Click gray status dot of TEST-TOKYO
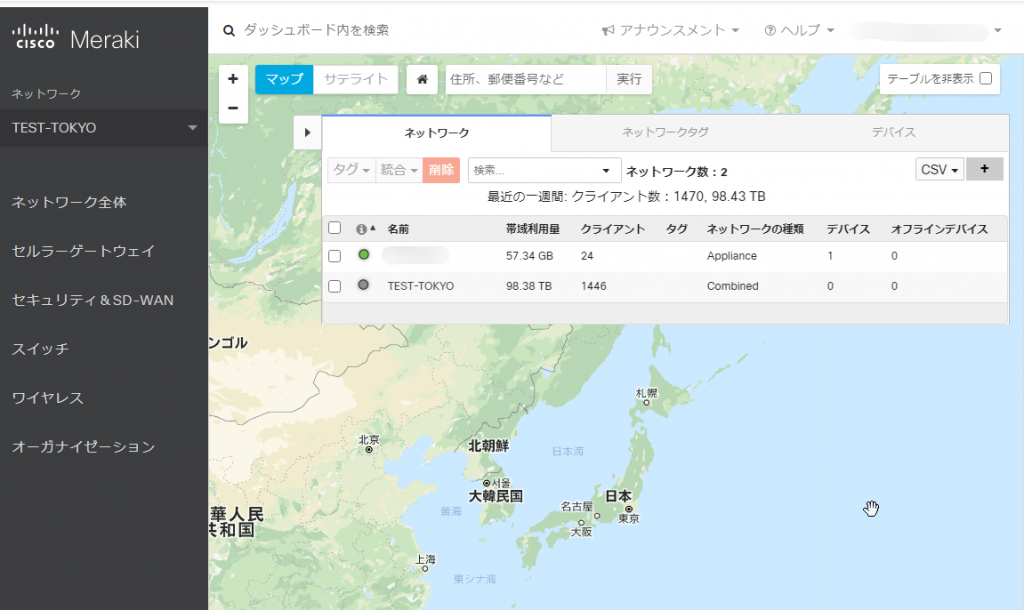The width and height of the screenshot is (1024, 610). pos(364,285)
